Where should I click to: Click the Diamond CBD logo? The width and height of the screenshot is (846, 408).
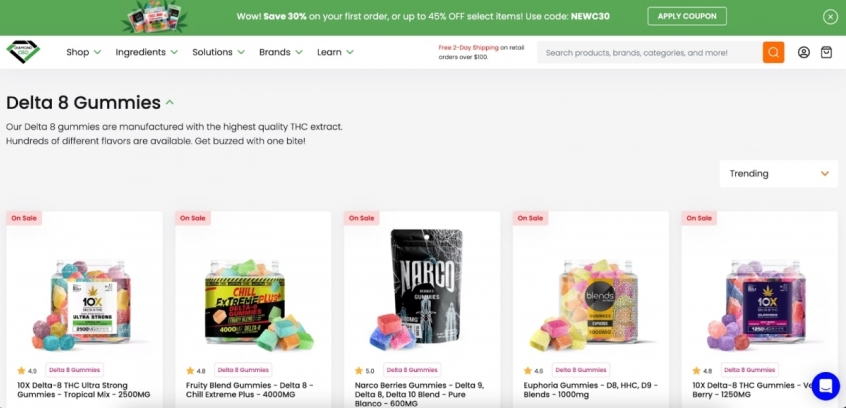pos(23,52)
